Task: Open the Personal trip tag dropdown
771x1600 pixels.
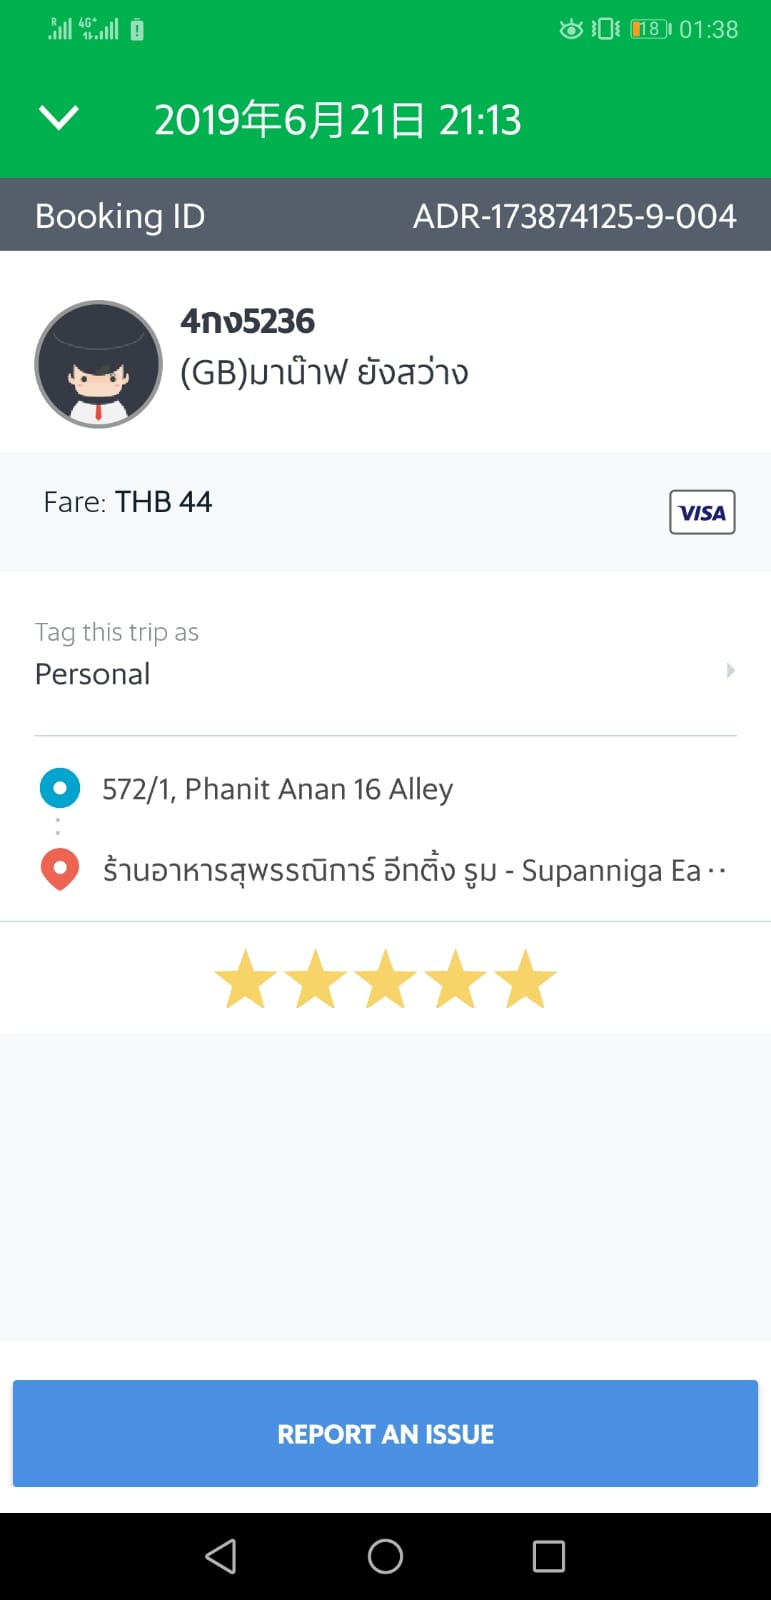Action: click(x=93, y=674)
